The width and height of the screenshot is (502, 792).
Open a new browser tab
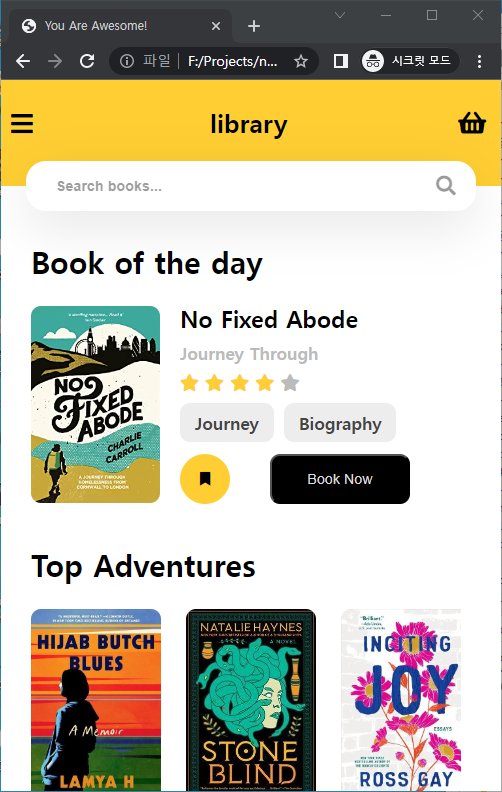coord(254,26)
